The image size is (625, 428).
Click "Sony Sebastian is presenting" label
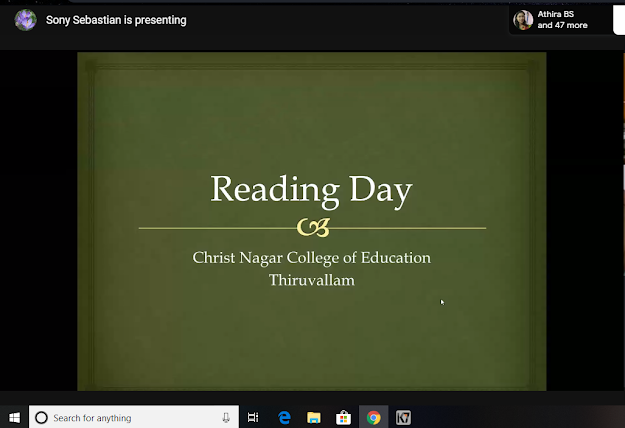(116, 20)
